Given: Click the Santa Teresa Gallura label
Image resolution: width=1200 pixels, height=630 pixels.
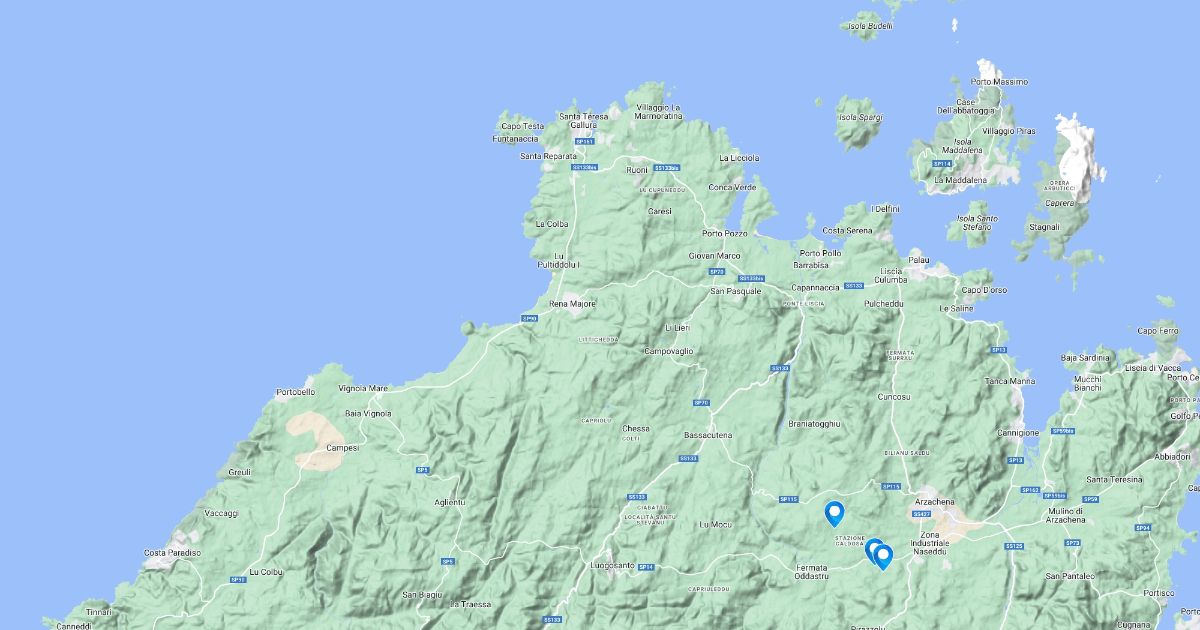Looking at the screenshot, I should (x=583, y=120).
